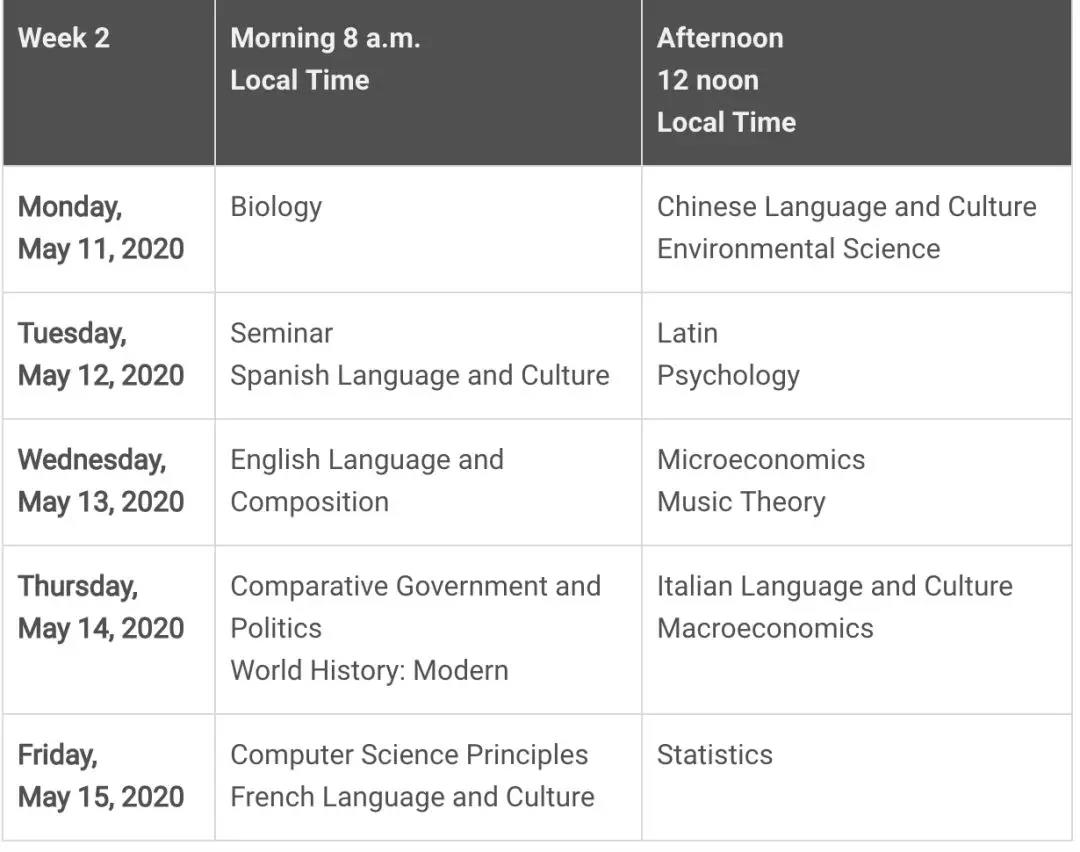1080x852 pixels.
Task: Select Italian Language and Culture text
Action: click(x=834, y=586)
